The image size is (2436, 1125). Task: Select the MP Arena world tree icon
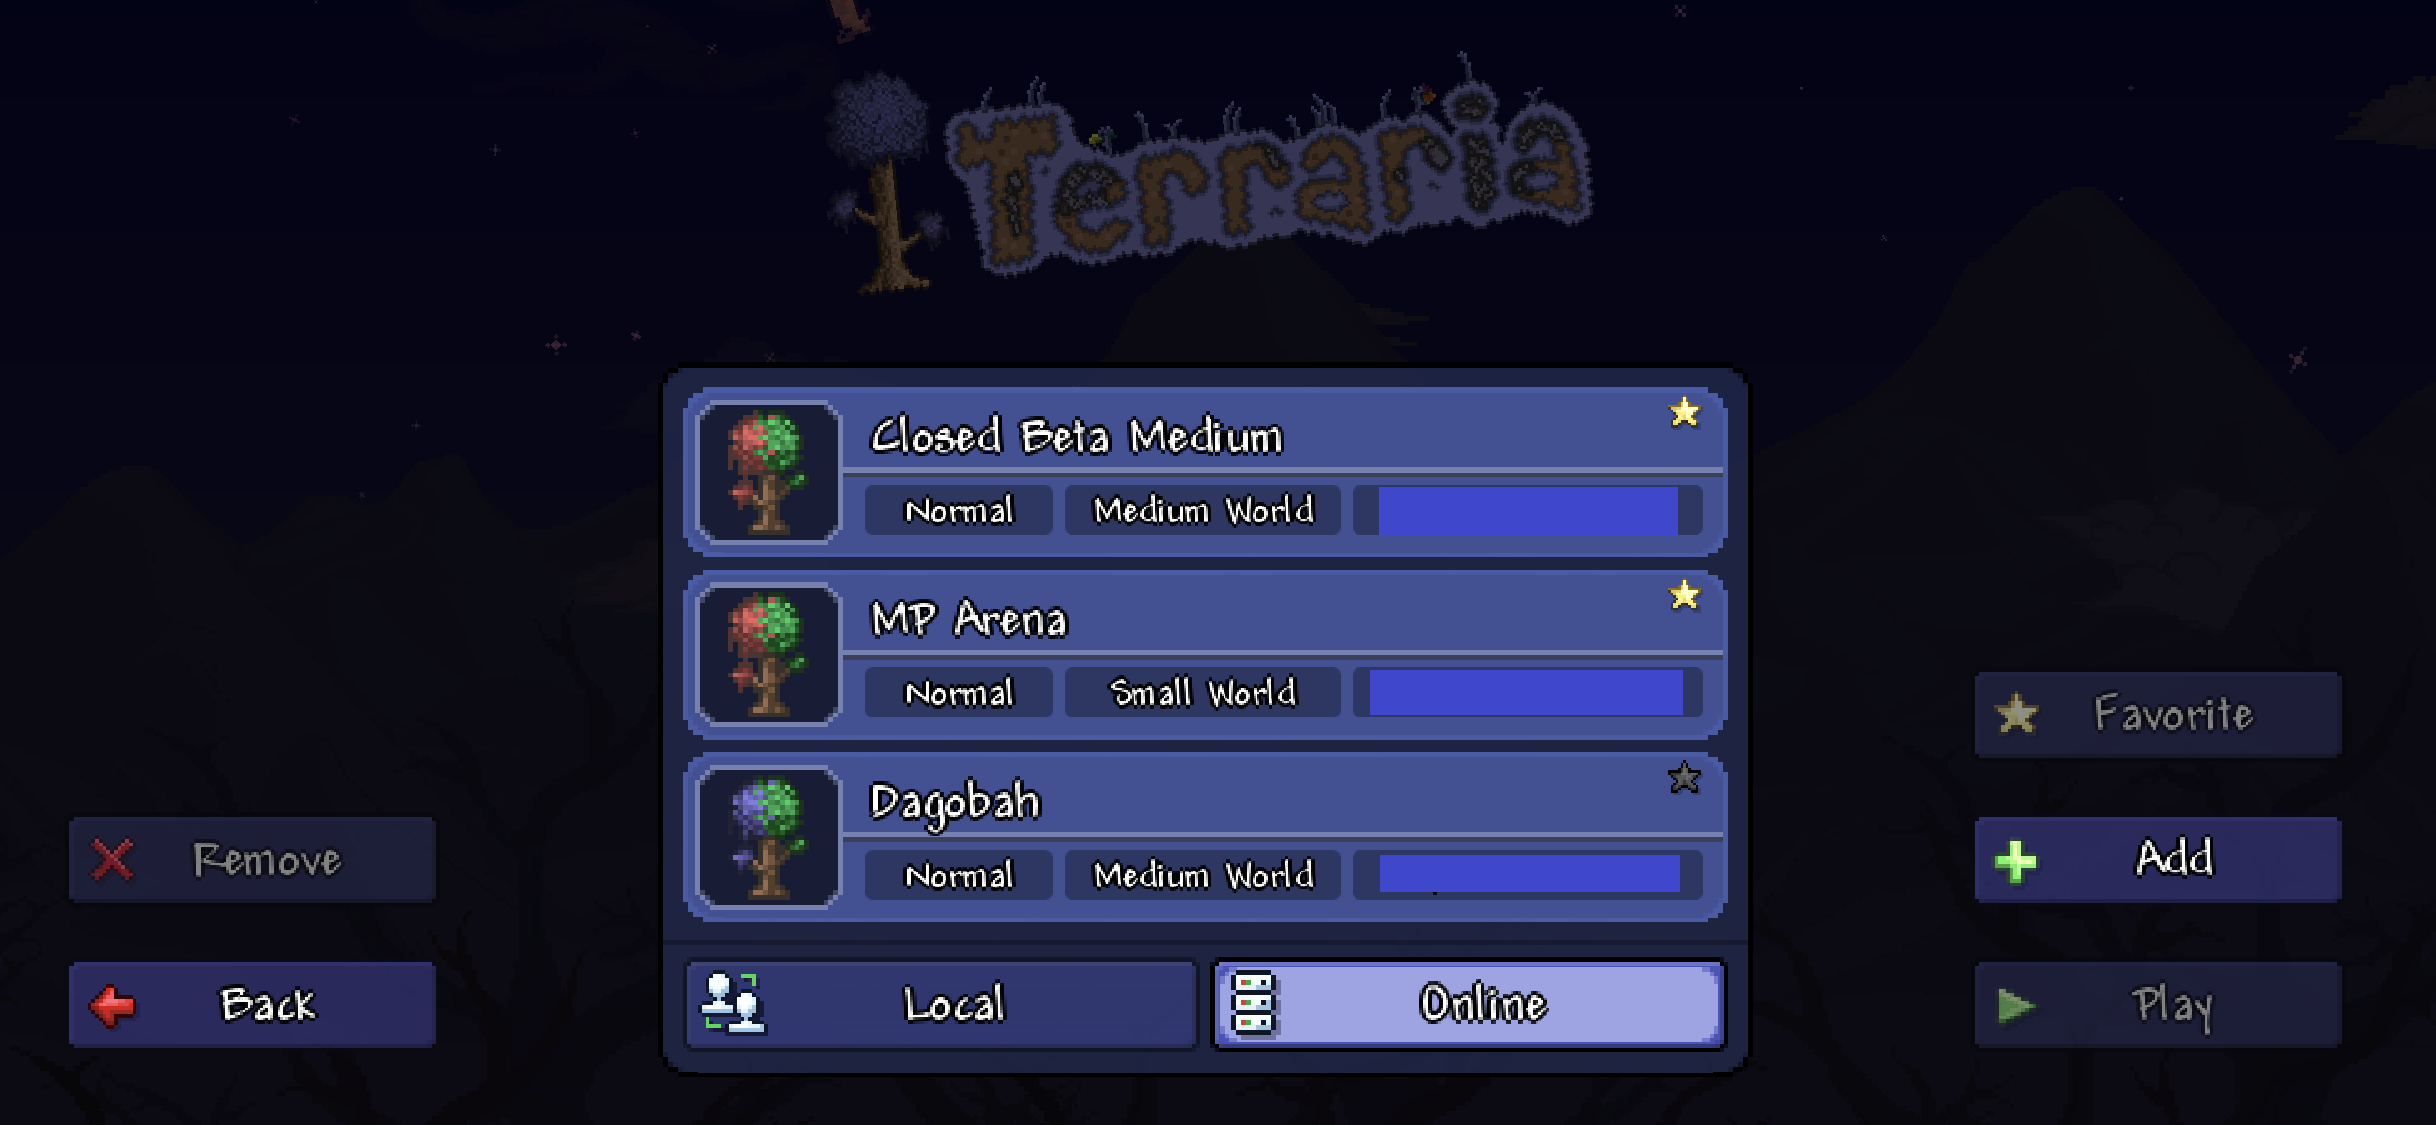pyautogui.click(x=768, y=654)
